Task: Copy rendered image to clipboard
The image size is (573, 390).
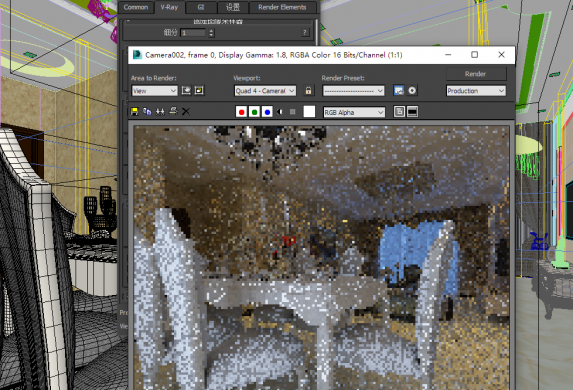Action: pyautogui.click(x=147, y=111)
